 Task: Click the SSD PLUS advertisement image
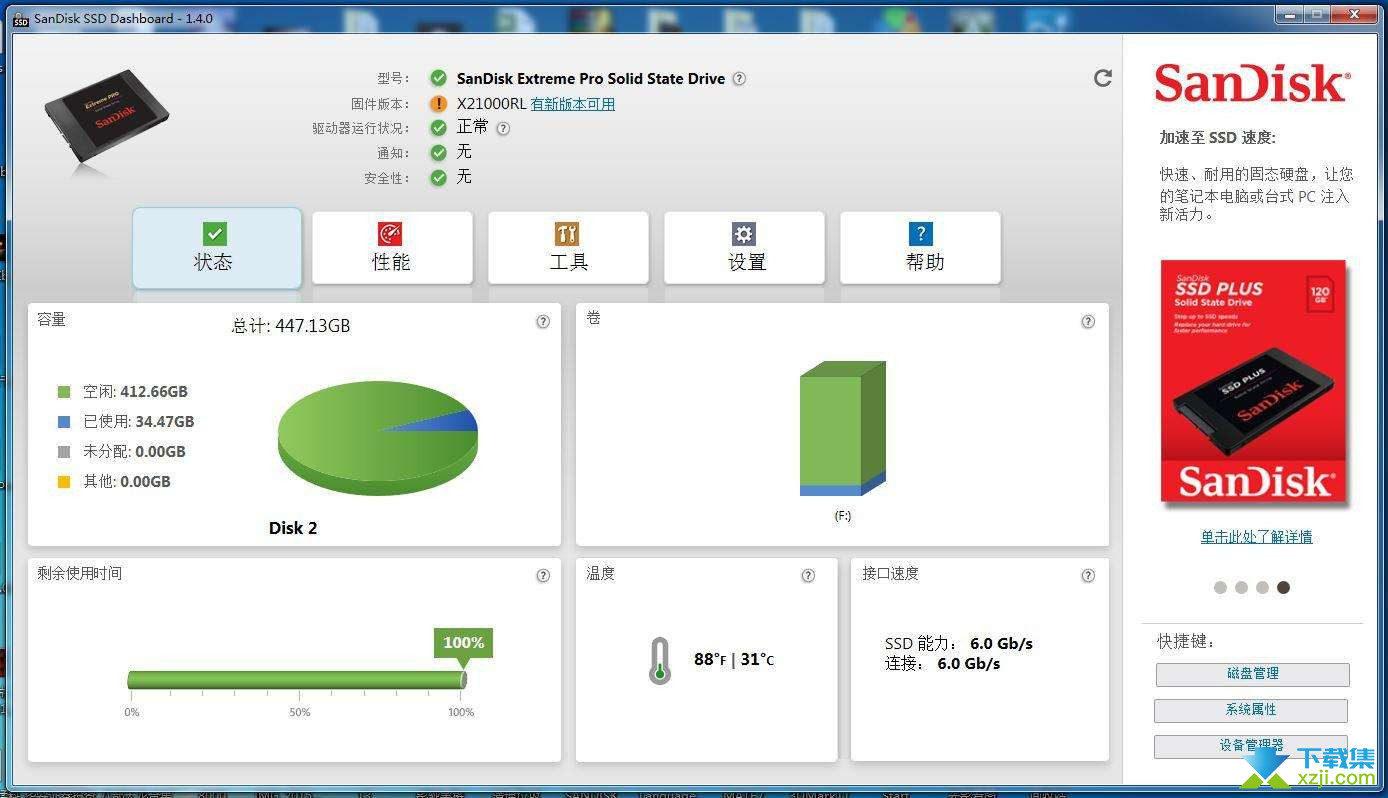[1253, 382]
